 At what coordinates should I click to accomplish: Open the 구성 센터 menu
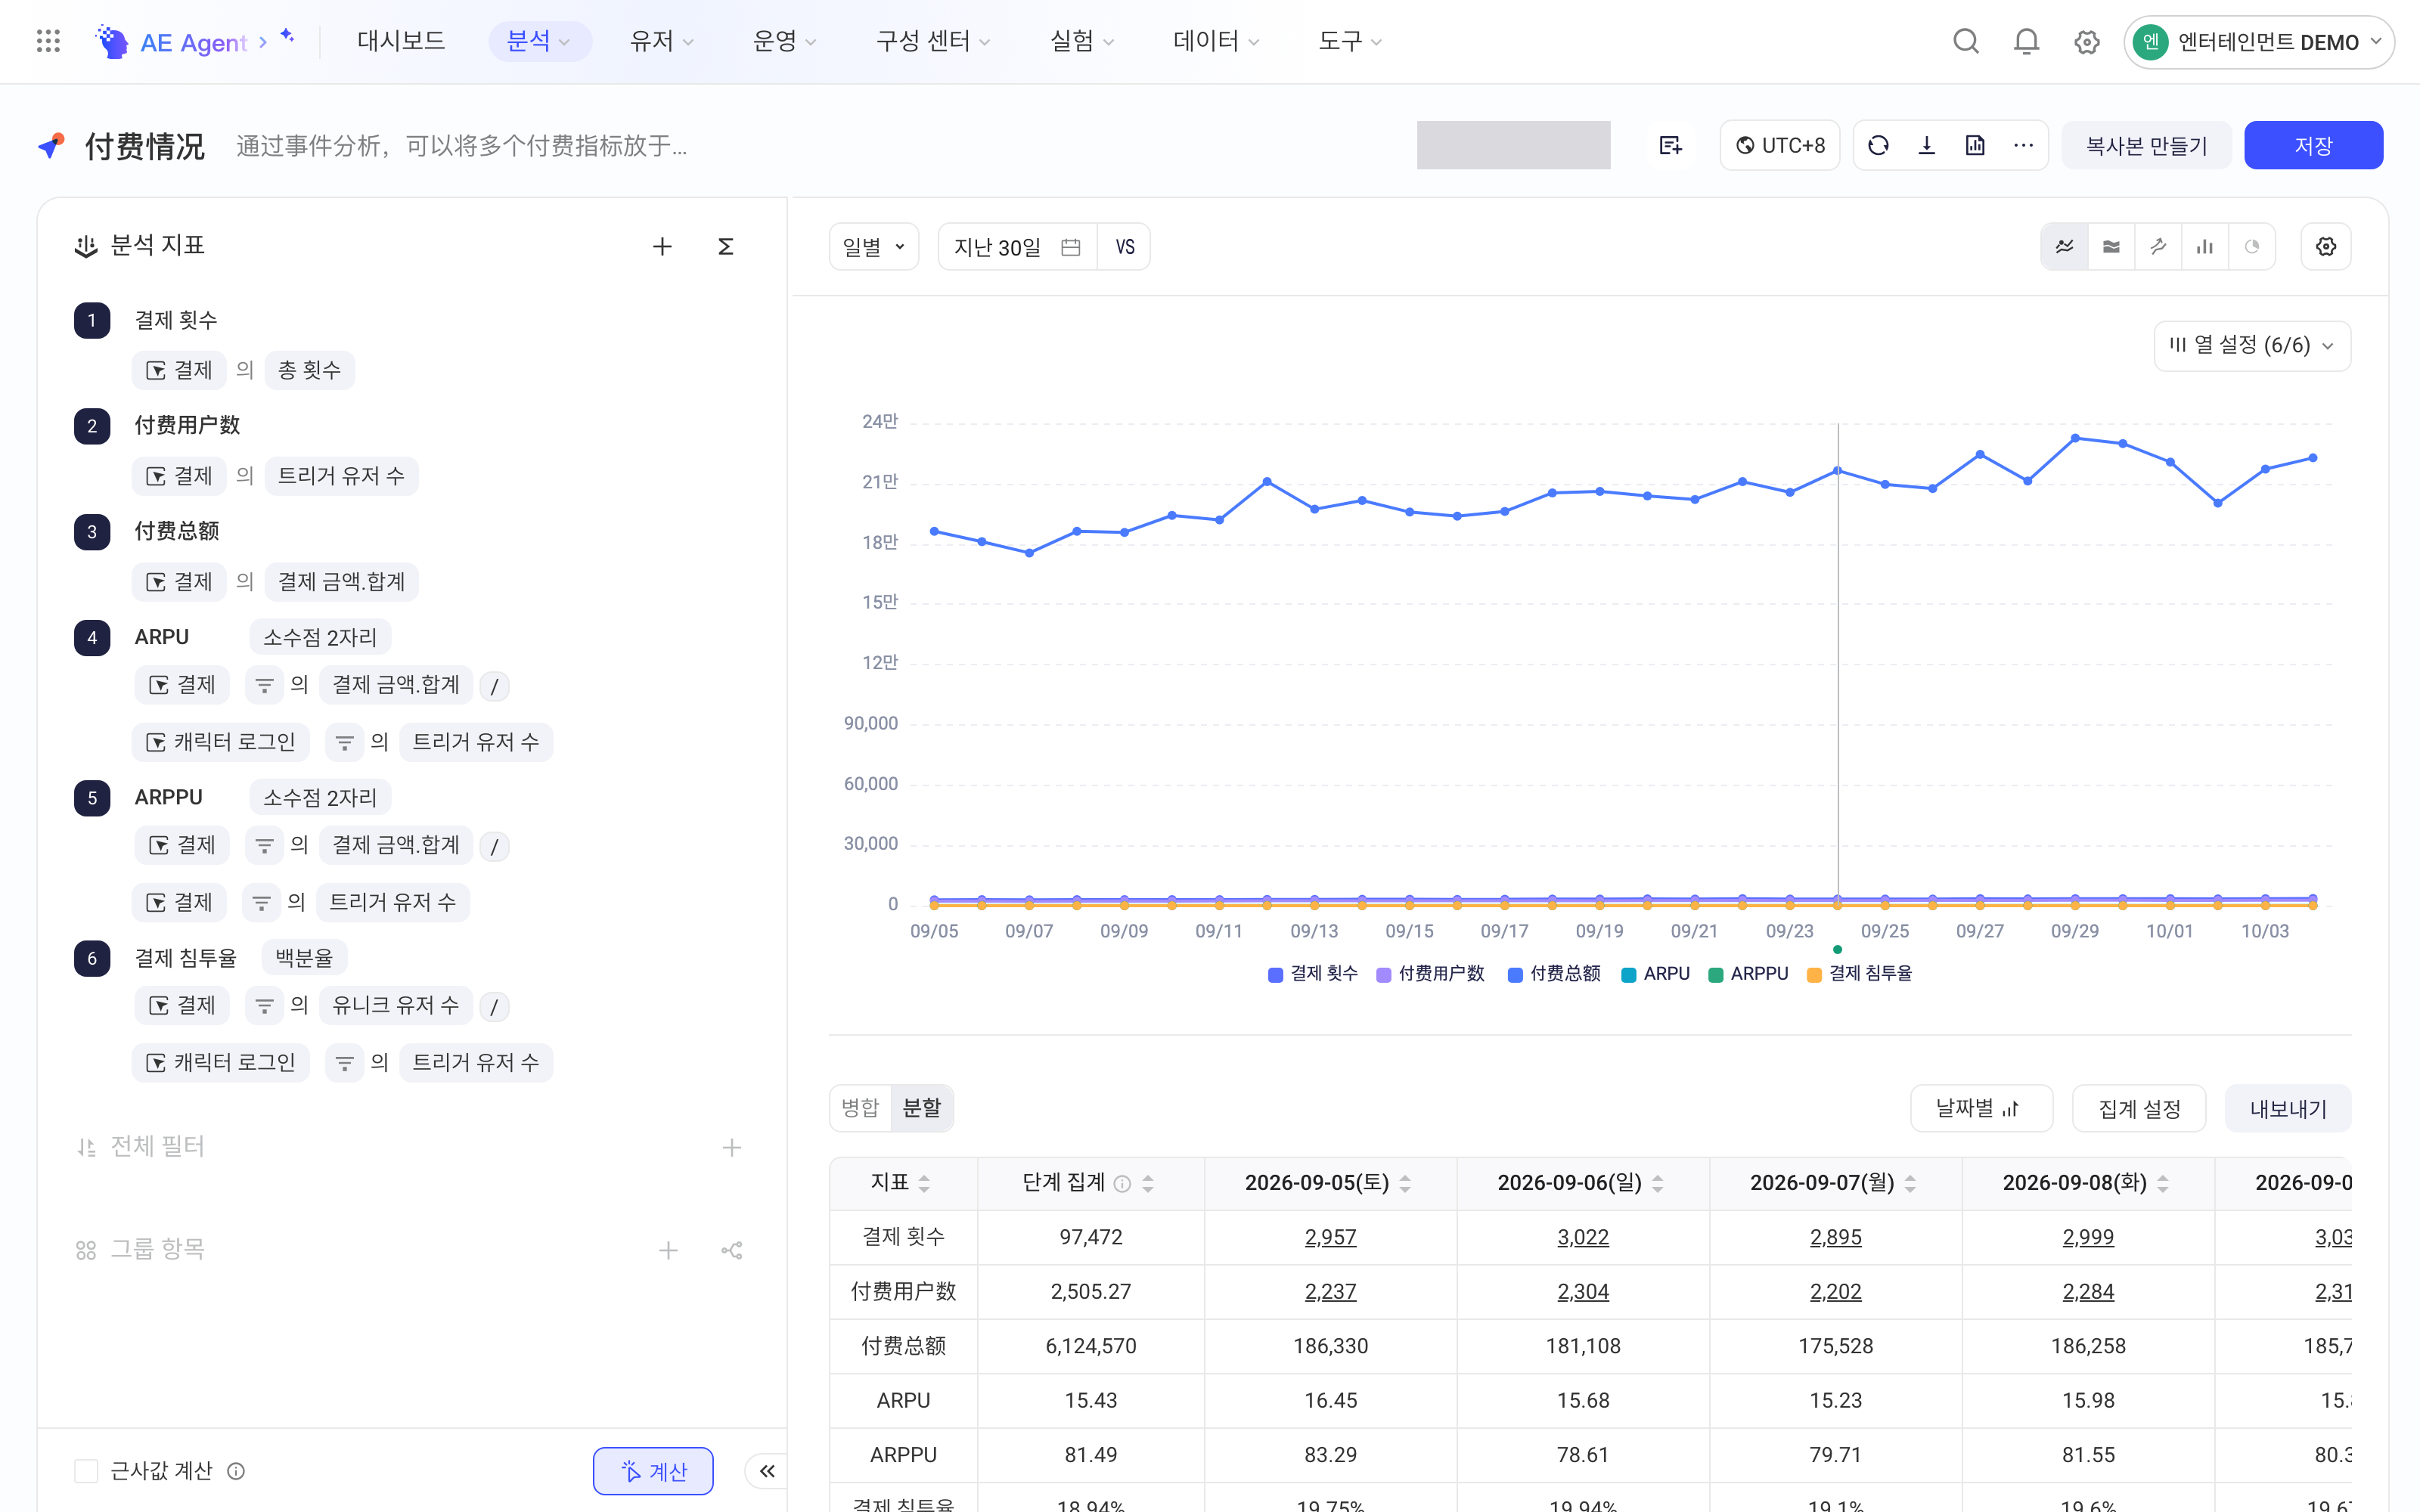932,41
